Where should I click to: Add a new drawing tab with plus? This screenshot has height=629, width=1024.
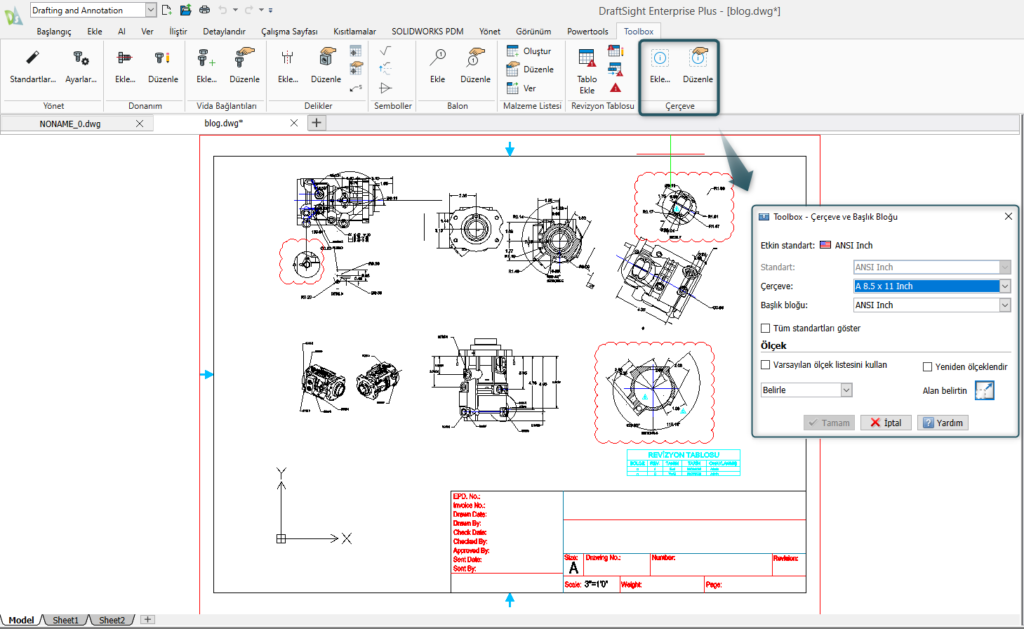click(x=317, y=123)
